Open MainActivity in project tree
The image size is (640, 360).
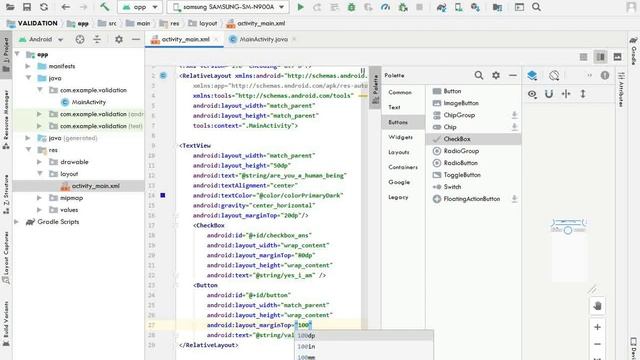coord(89,102)
